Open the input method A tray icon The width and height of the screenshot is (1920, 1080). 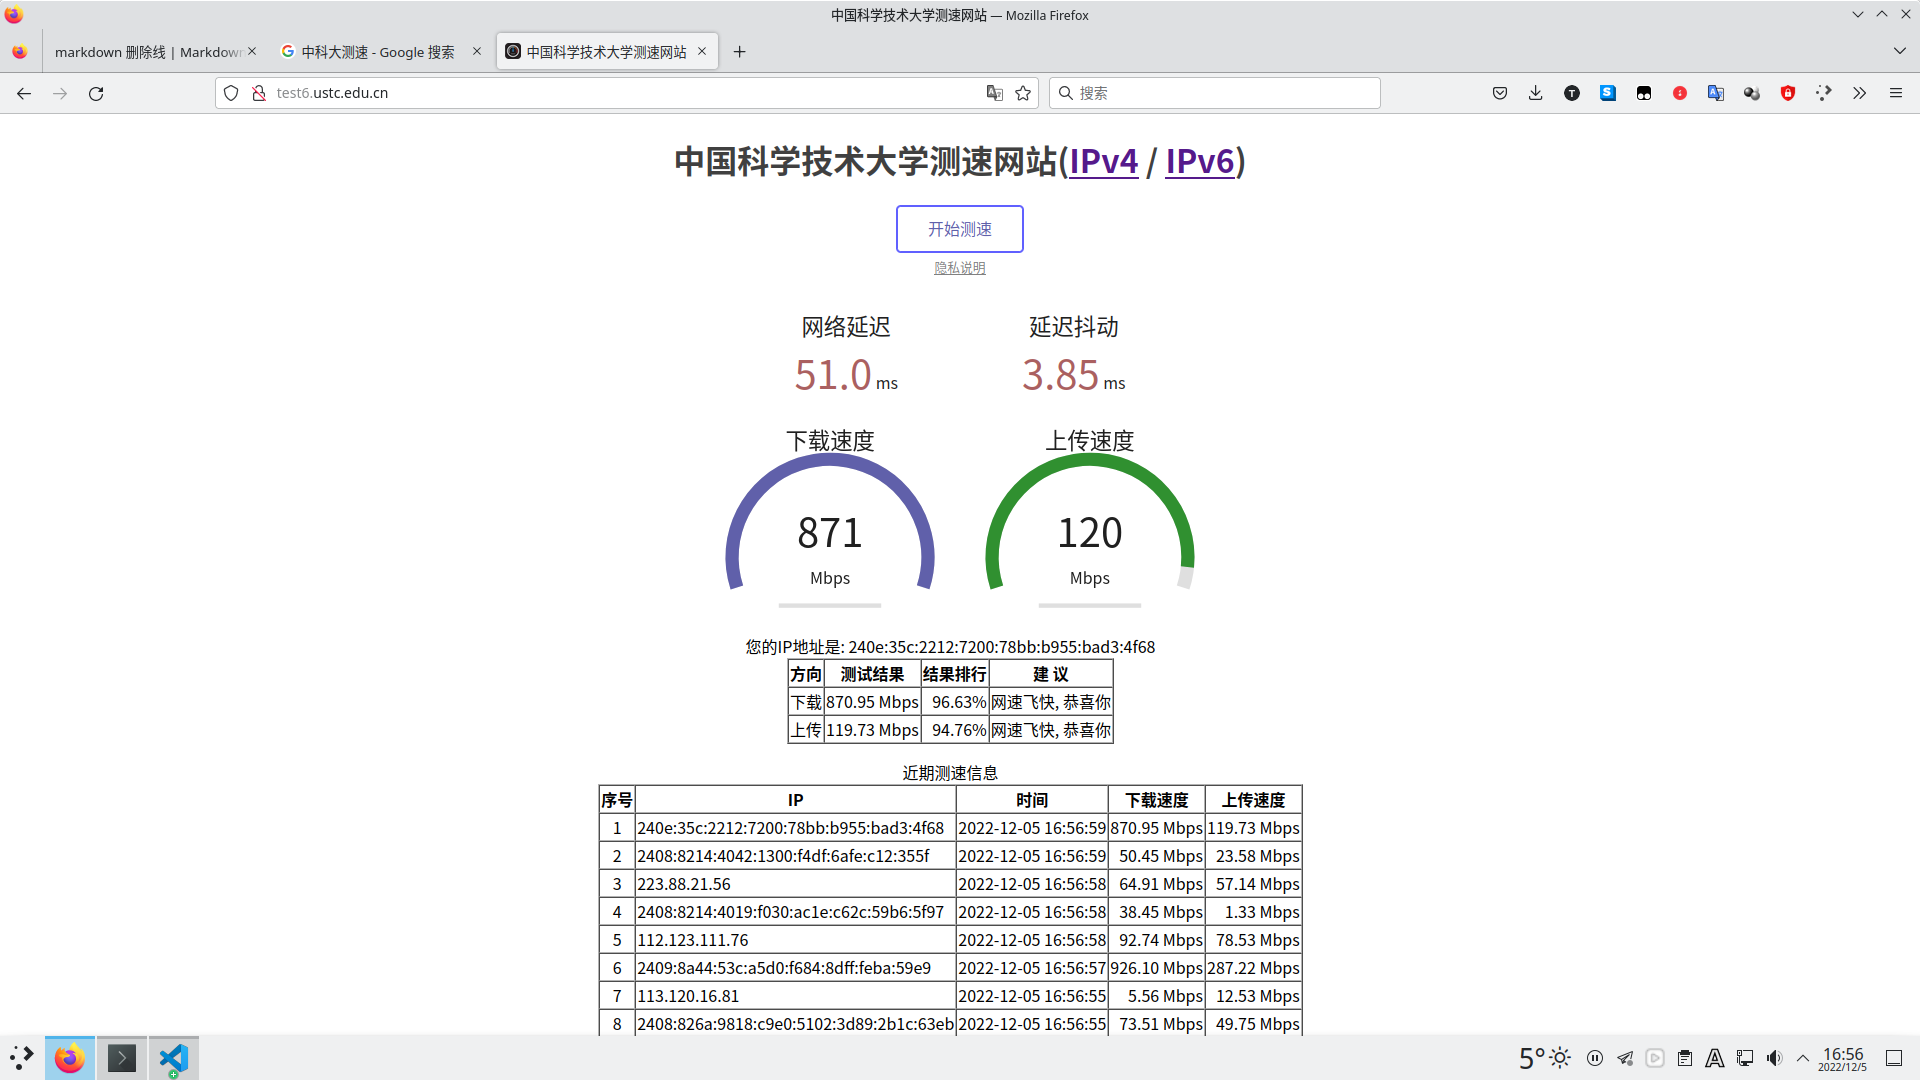click(1715, 1058)
